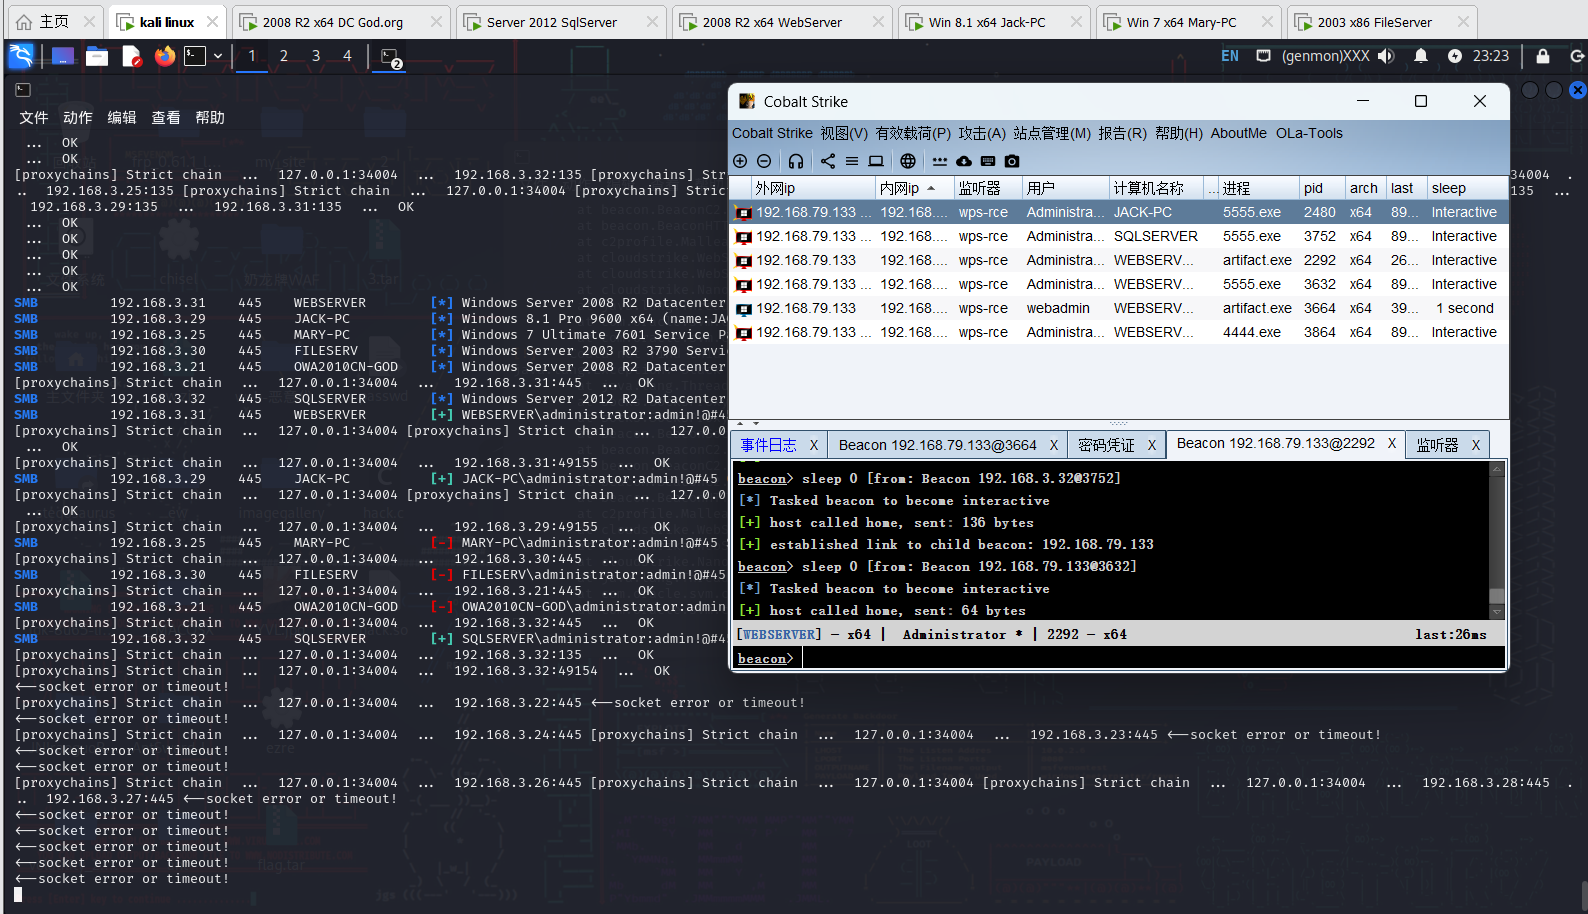Sort by the pid column header
Viewport: 1588px width, 914px height.
(1321, 188)
